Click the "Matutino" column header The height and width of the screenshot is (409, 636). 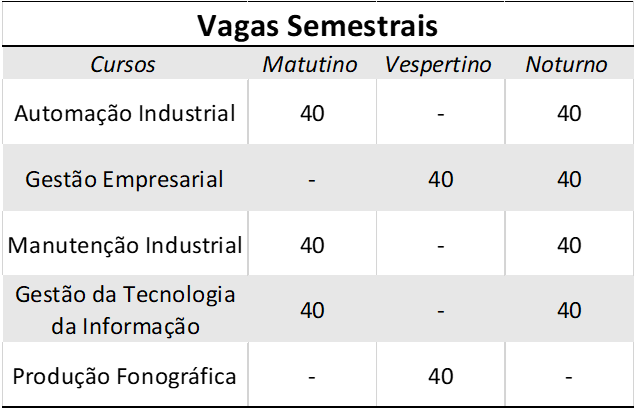(x=310, y=65)
